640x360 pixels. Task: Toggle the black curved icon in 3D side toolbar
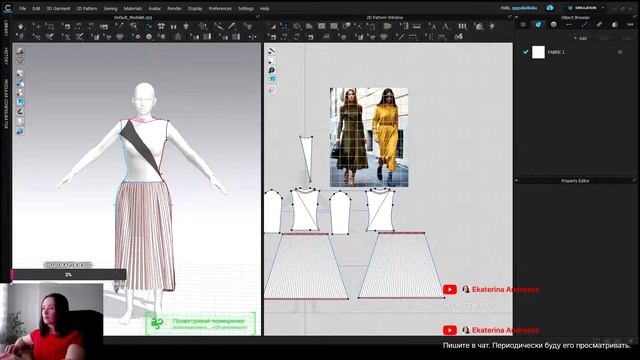[20, 111]
